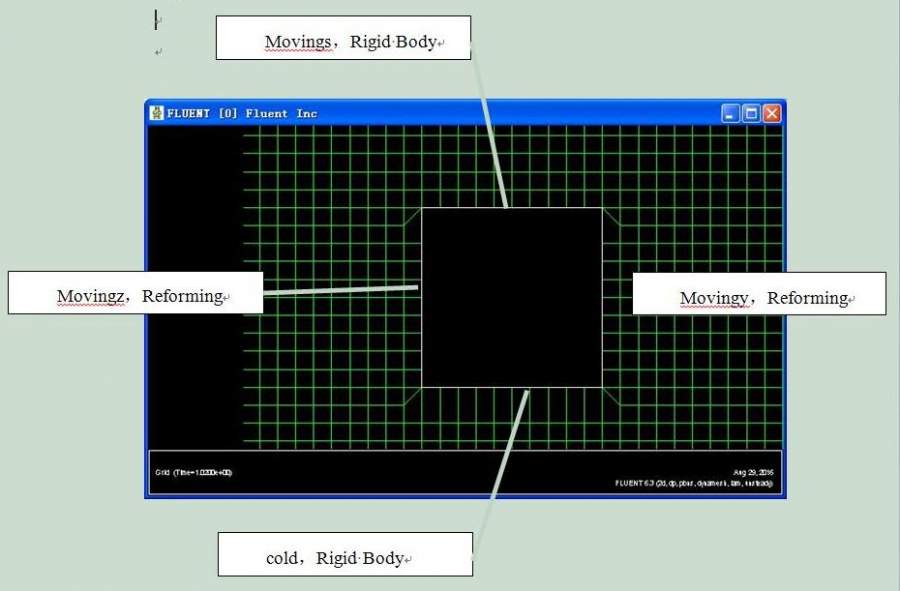The width and height of the screenshot is (900, 591).
Task: Click the 'Movingz, Reforming' label box
Action: (x=135, y=293)
